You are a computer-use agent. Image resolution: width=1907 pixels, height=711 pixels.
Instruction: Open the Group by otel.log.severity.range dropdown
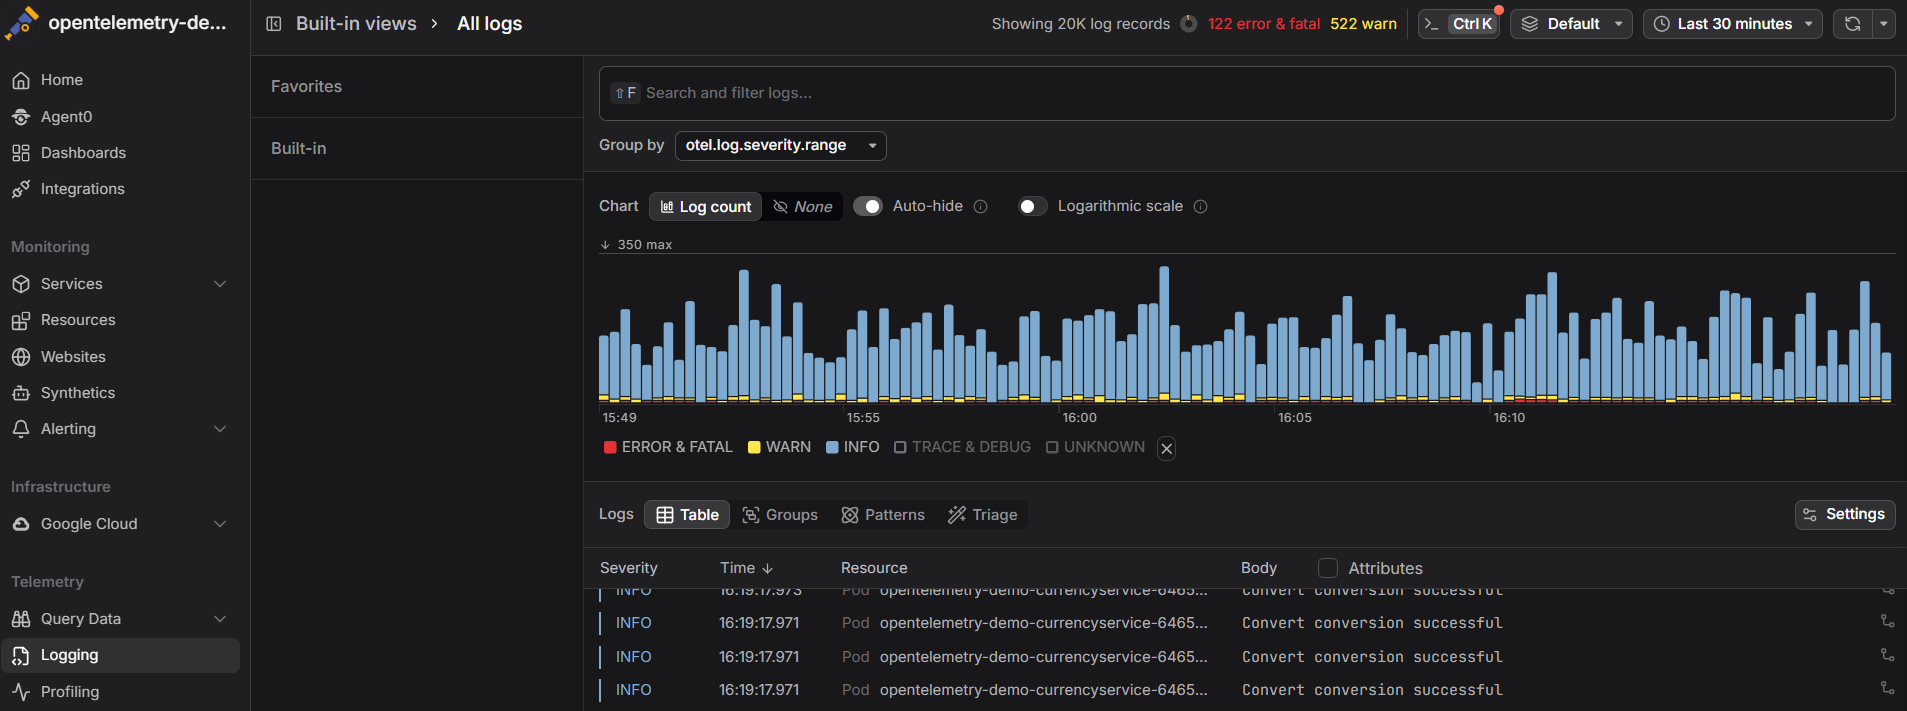click(780, 146)
